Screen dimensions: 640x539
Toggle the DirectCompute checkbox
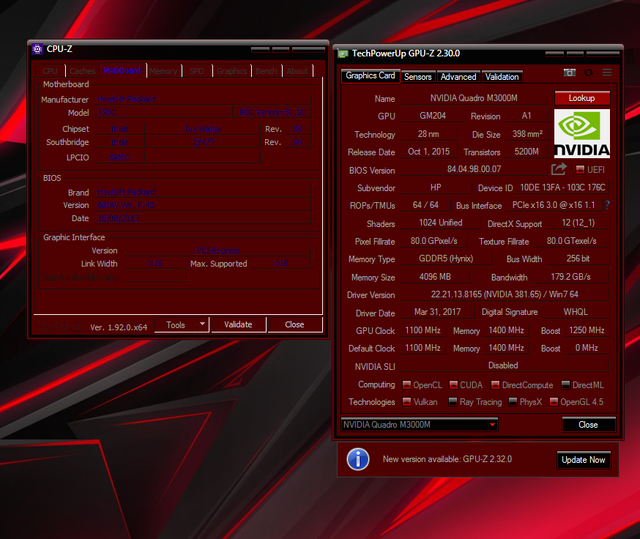pos(496,385)
